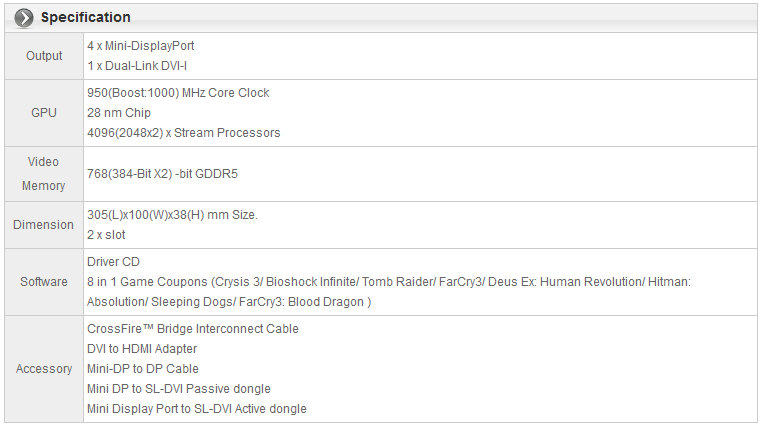Image resolution: width=761 pixels, height=426 pixels.
Task: Click the CrossFire Bridge Interconnect Cable line
Action: tap(193, 328)
